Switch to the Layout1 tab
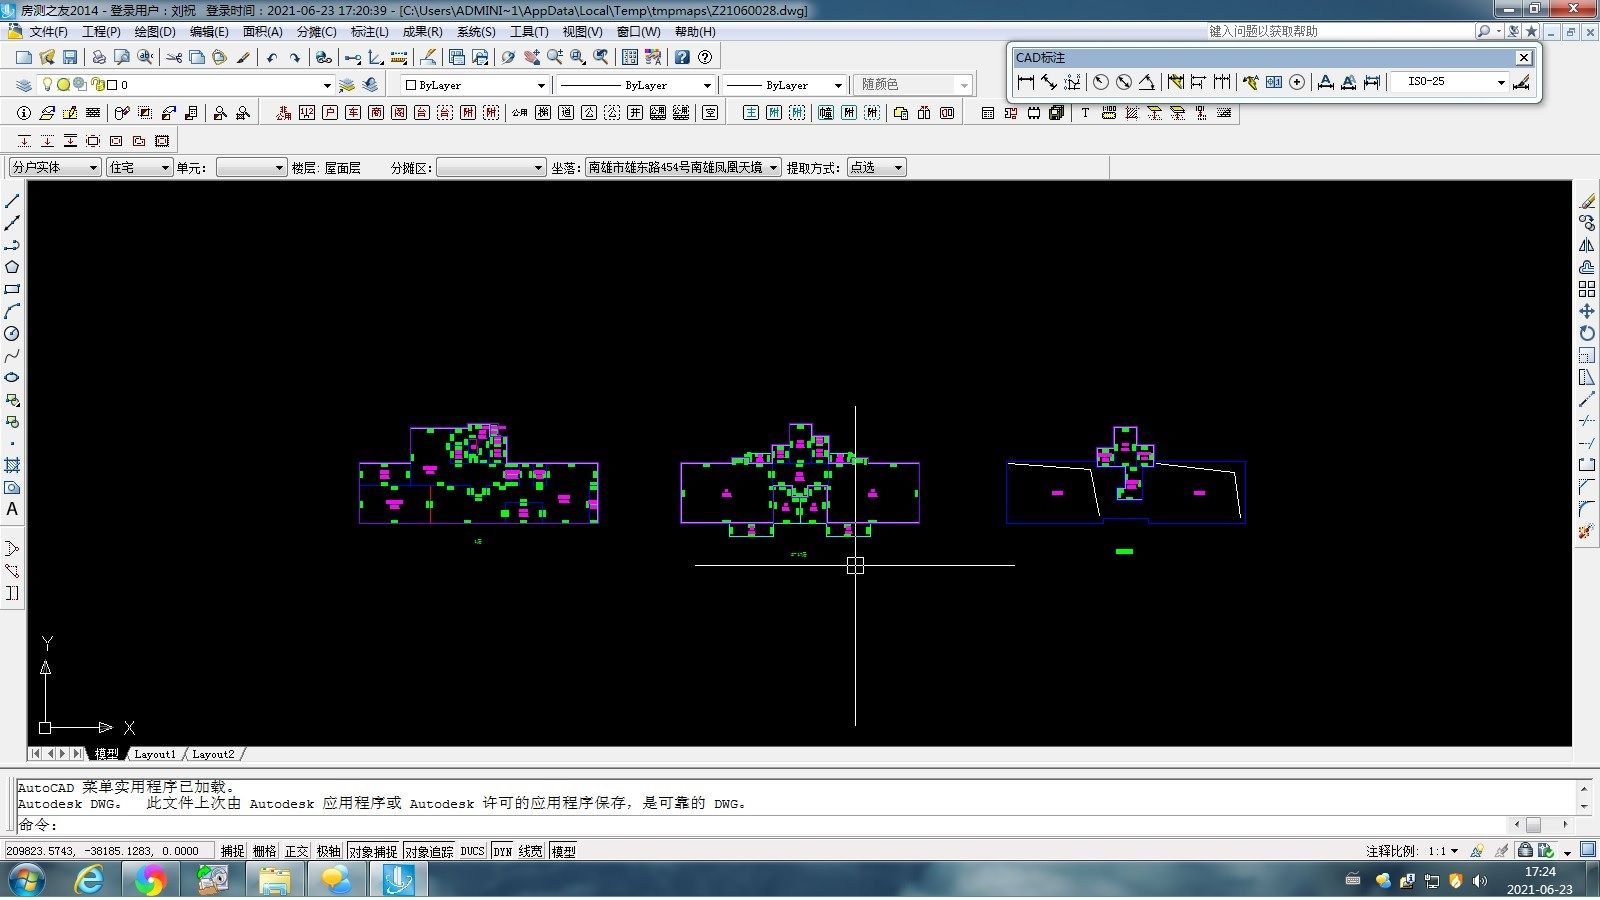Viewport: 1600px width, 900px height. (x=155, y=754)
